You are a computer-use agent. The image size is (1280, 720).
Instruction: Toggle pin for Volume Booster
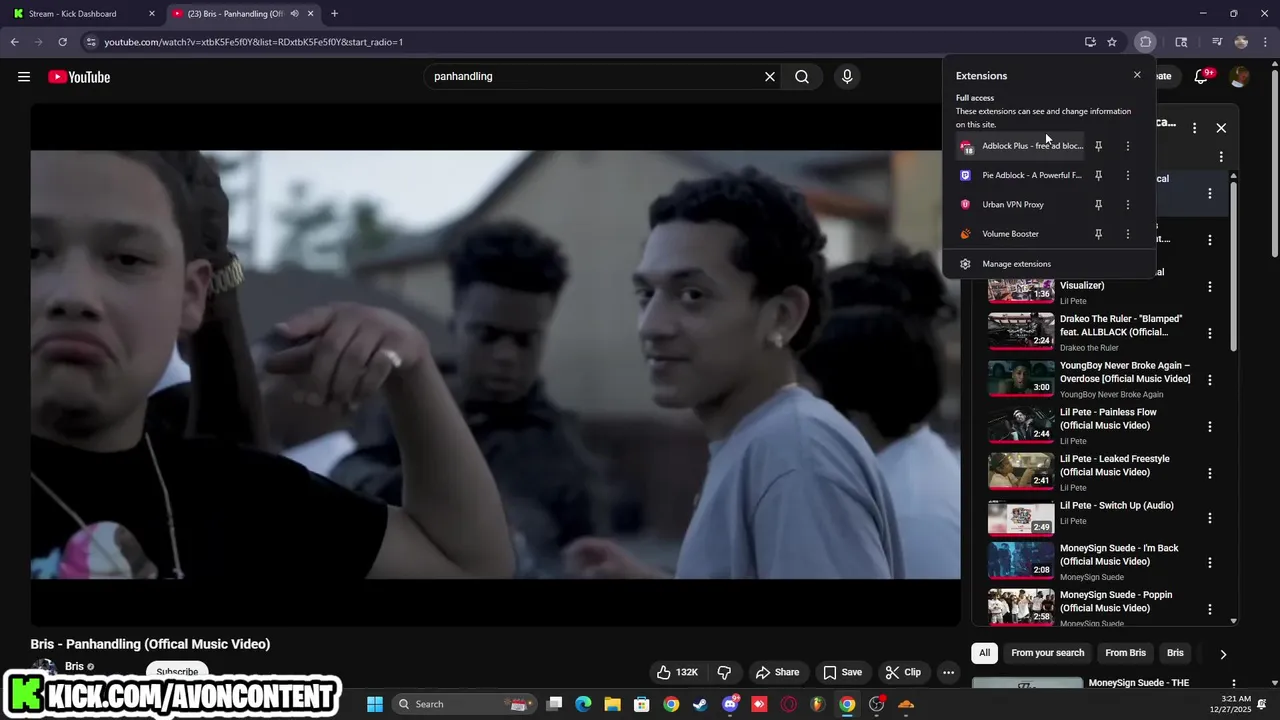(1098, 234)
